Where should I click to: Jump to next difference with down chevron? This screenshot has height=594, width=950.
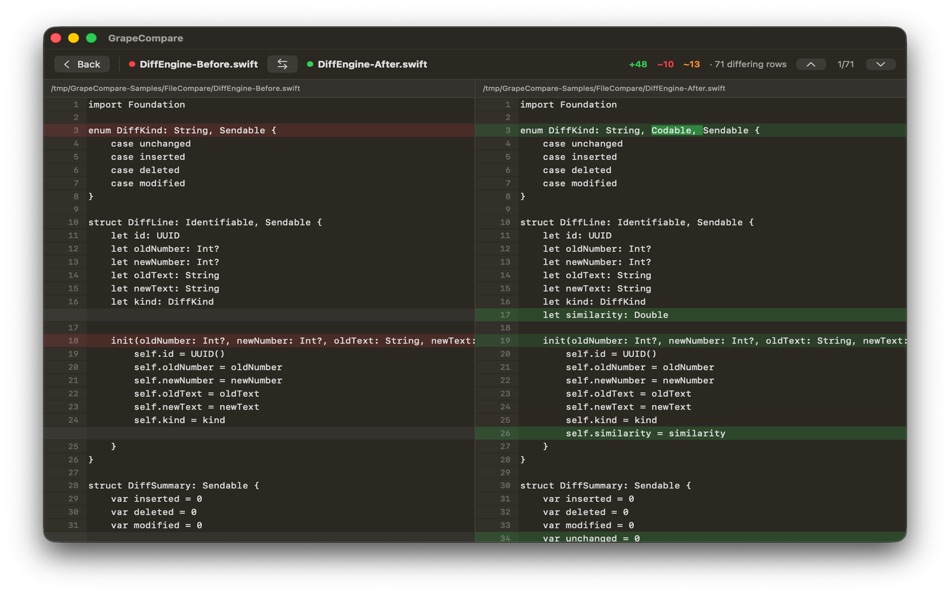[880, 64]
